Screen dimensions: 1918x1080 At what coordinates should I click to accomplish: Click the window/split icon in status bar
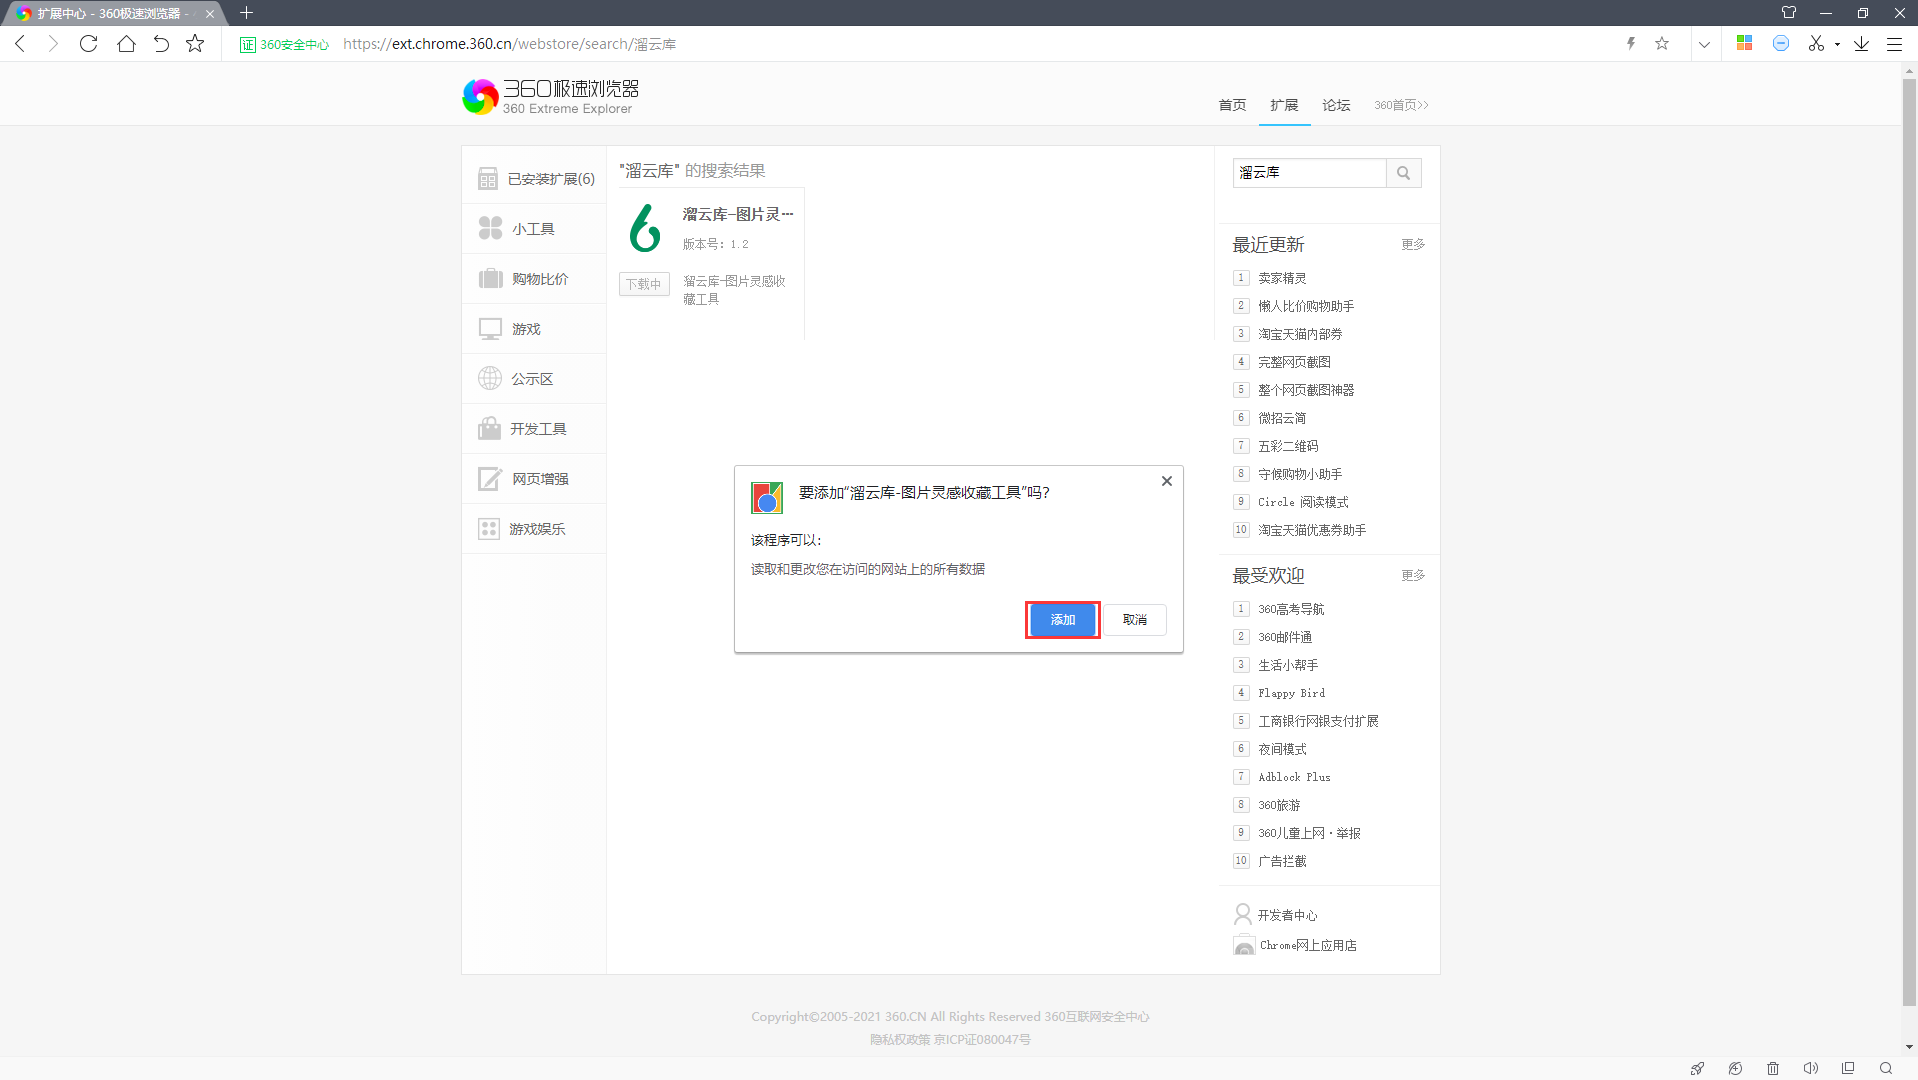1848,1068
